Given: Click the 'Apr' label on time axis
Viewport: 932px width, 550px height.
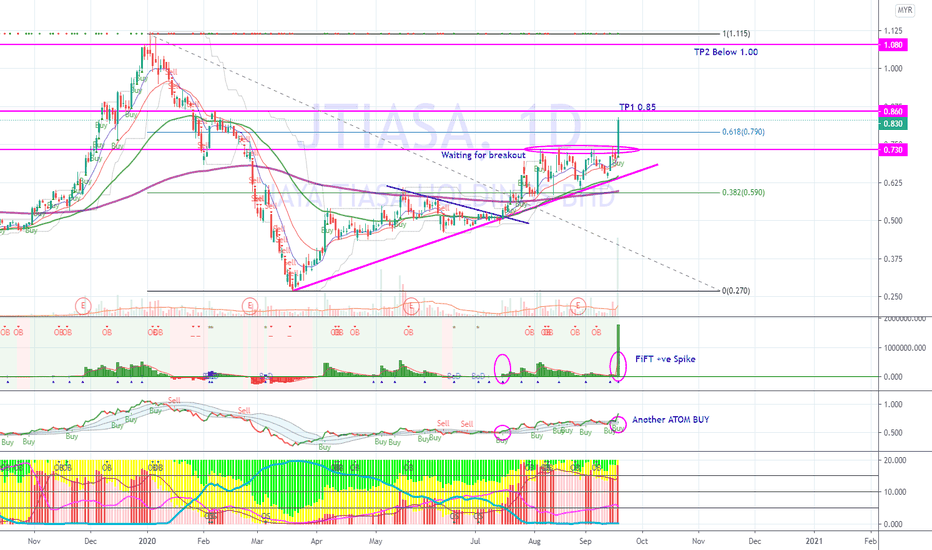Looking at the screenshot, I should point(317,541).
